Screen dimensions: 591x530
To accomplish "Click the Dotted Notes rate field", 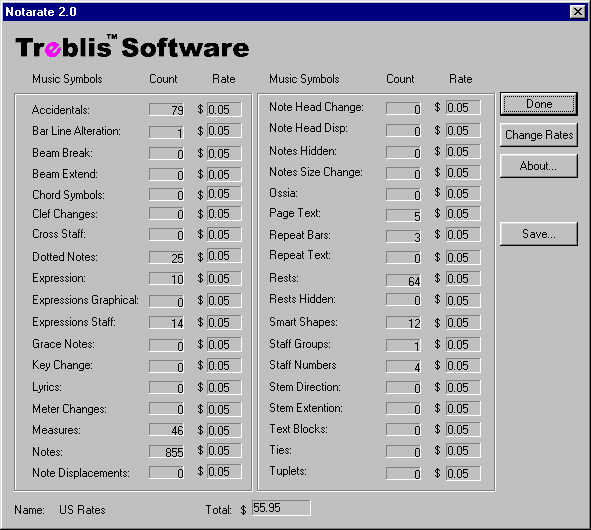I will tap(224, 256).
